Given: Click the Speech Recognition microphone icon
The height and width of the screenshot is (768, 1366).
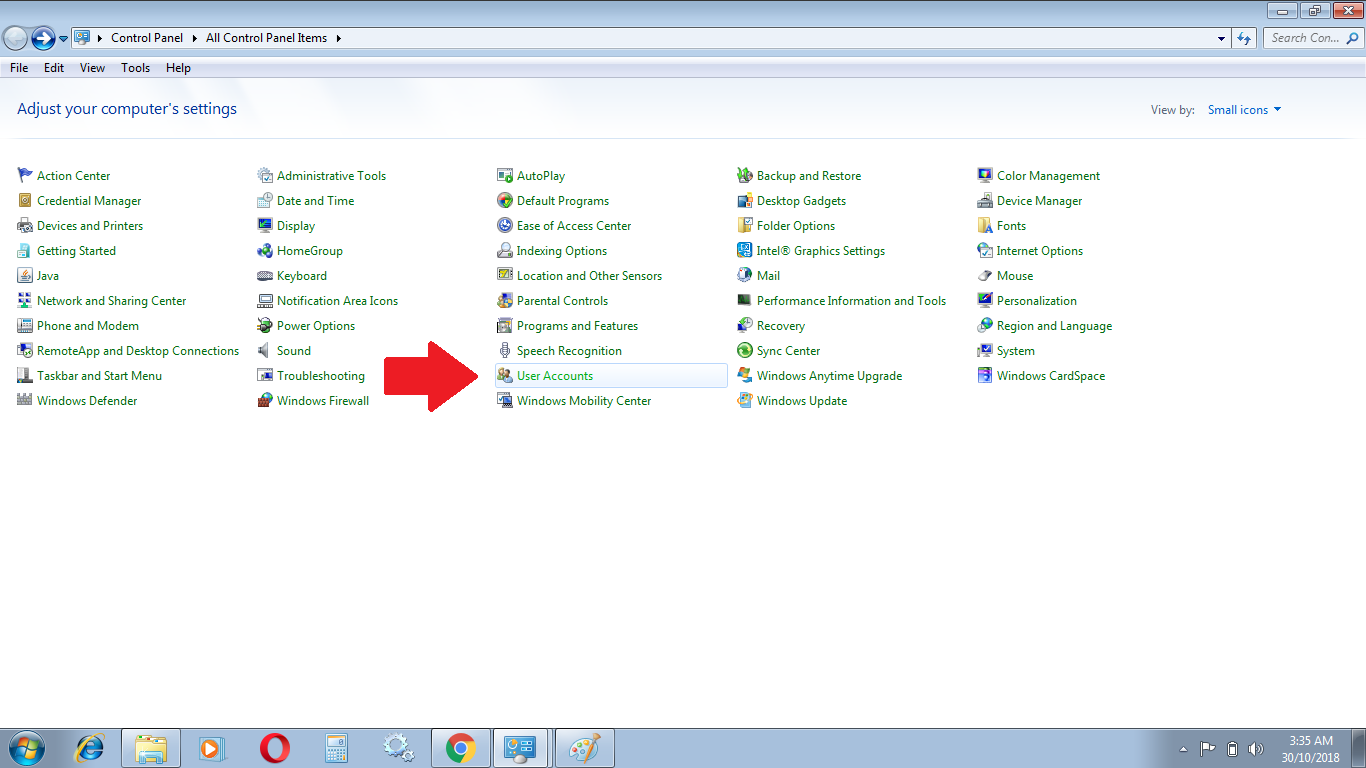Looking at the screenshot, I should click(x=505, y=350).
